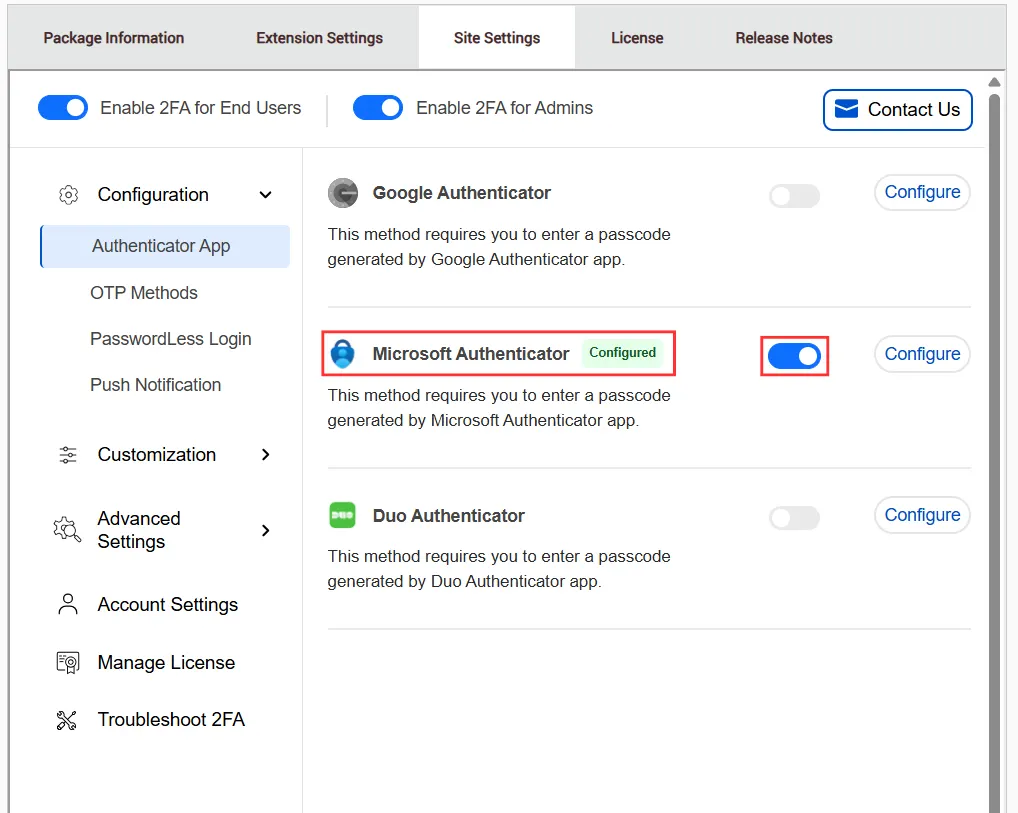The image size is (1018, 813).
Task: Click the Troubleshoot 2FA tools icon
Action: pos(67,719)
